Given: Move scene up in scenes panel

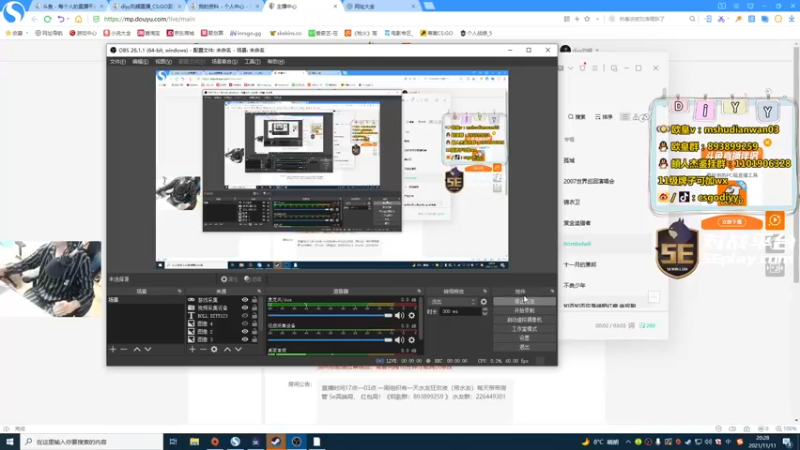Looking at the screenshot, I should coord(137,349).
